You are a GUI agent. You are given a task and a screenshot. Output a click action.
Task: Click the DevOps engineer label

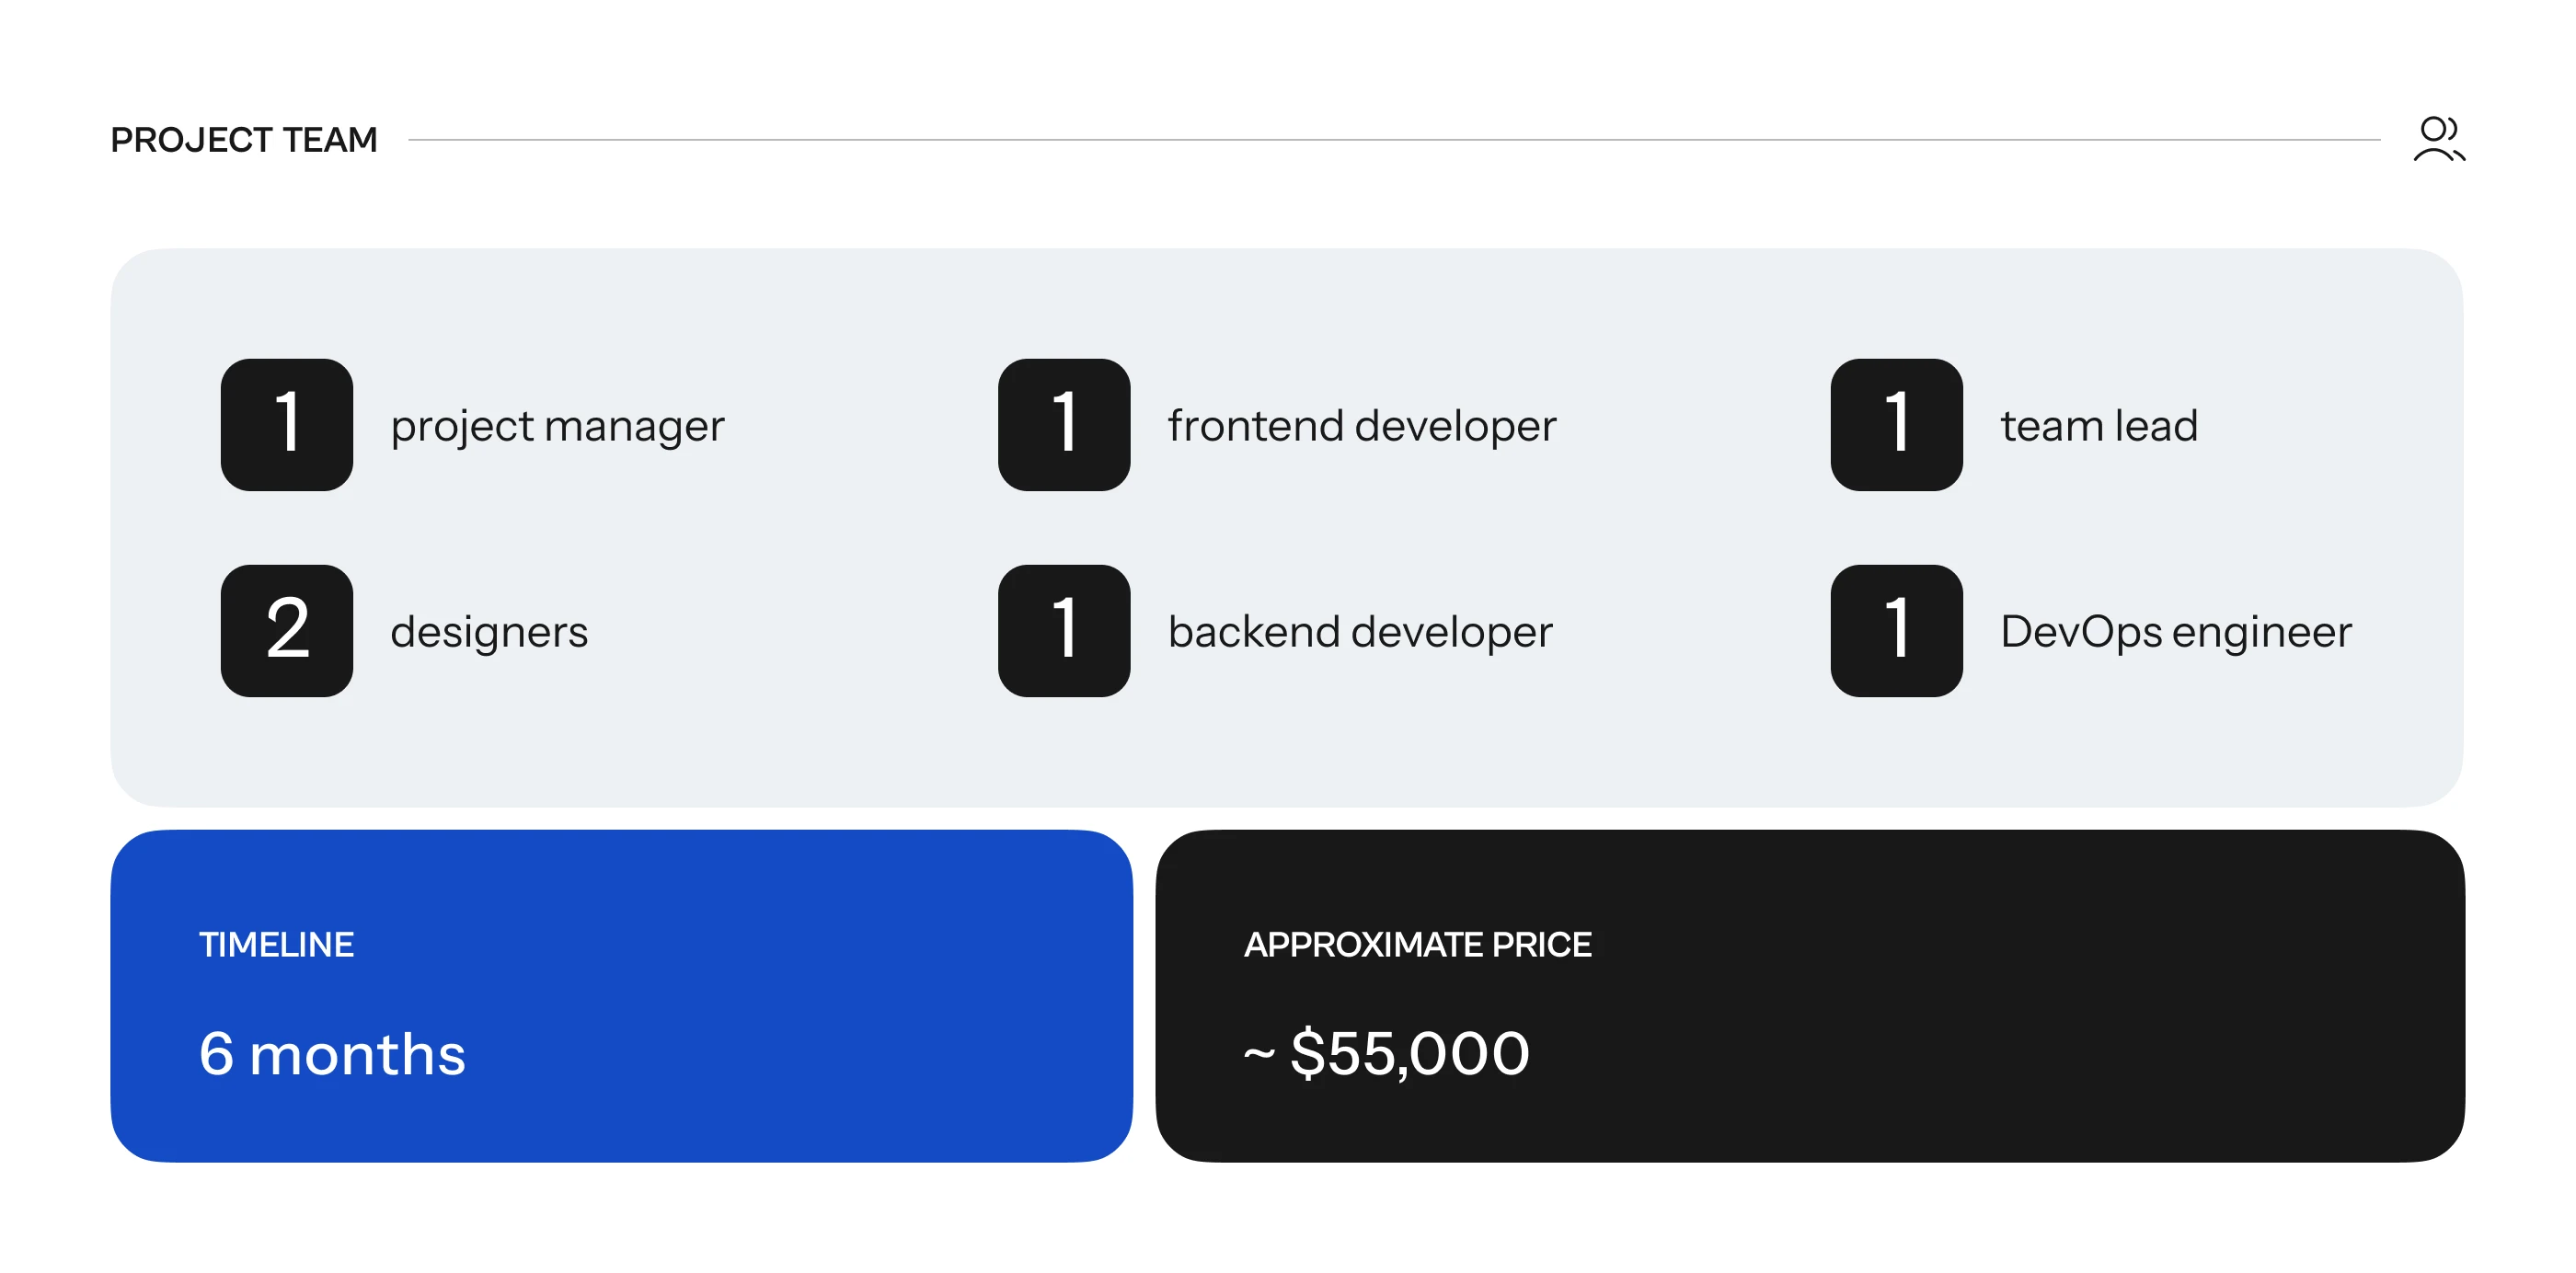coord(2175,632)
